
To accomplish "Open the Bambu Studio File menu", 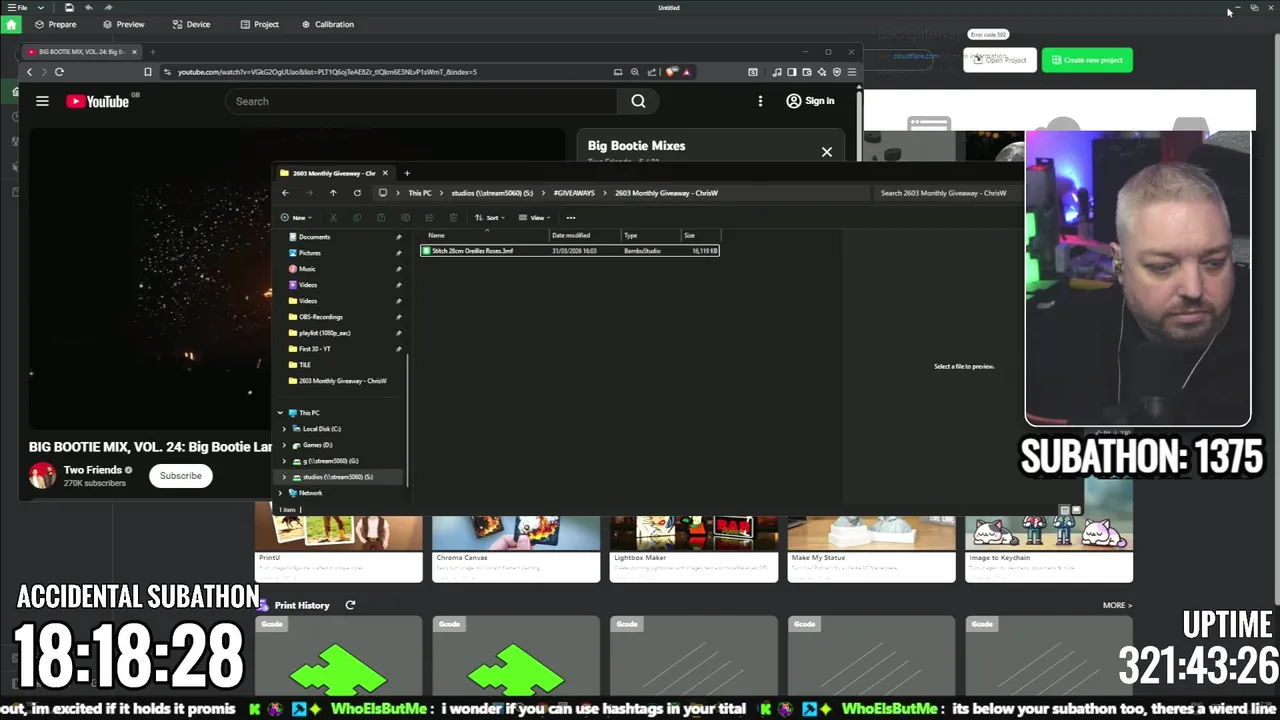I will [17, 7].
